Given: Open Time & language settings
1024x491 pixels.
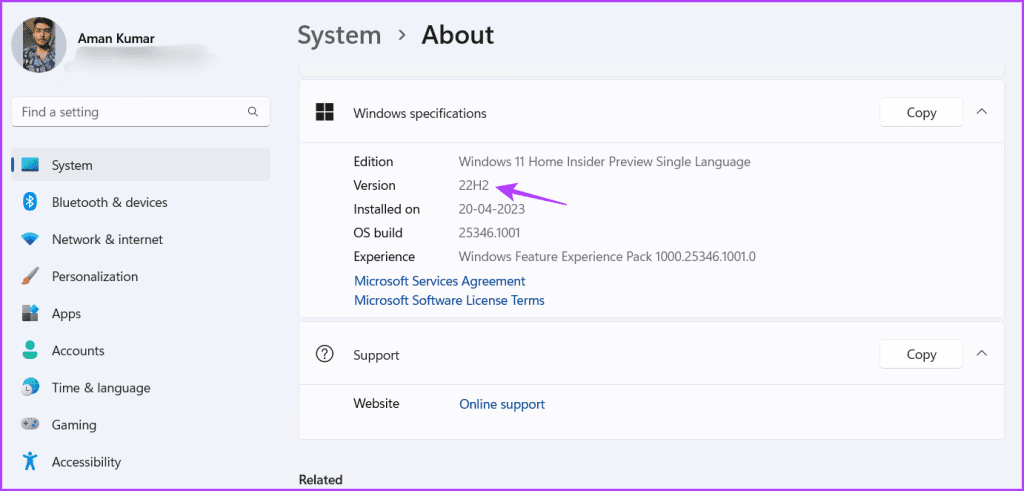Looking at the screenshot, I should tap(141, 387).
